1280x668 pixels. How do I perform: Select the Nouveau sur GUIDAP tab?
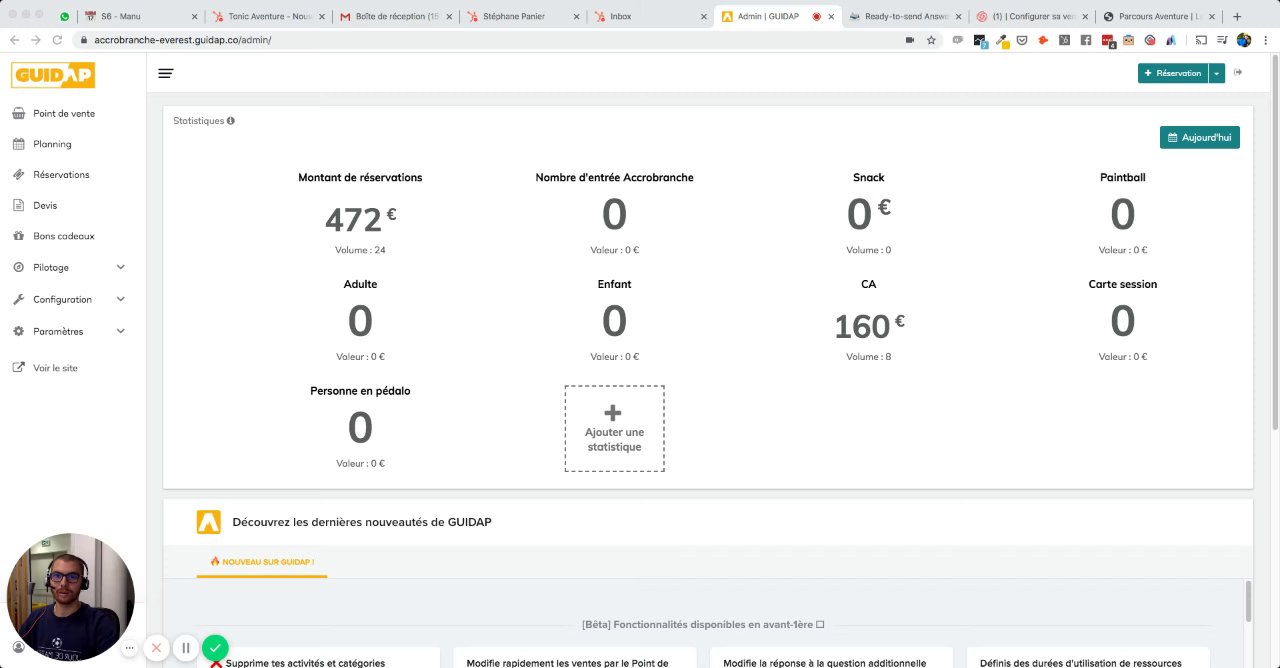pyautogui.click(x=262, y=562)
